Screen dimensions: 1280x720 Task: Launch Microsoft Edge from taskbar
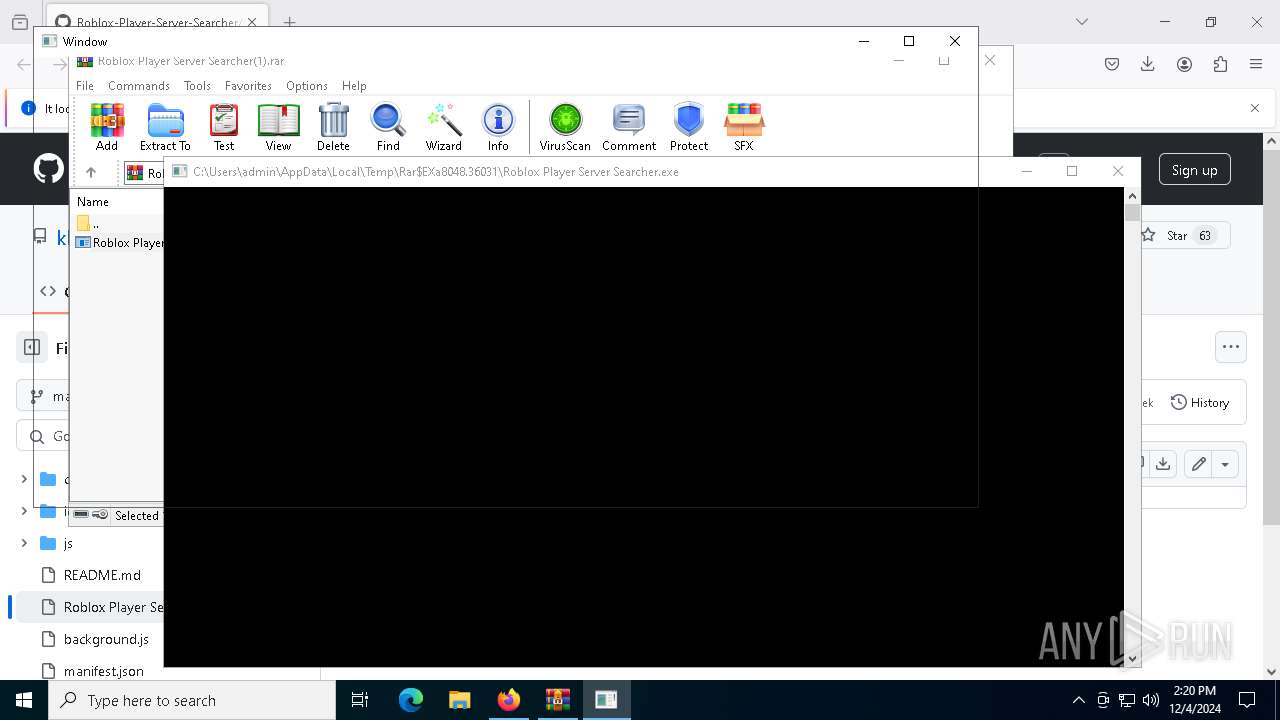411,700
